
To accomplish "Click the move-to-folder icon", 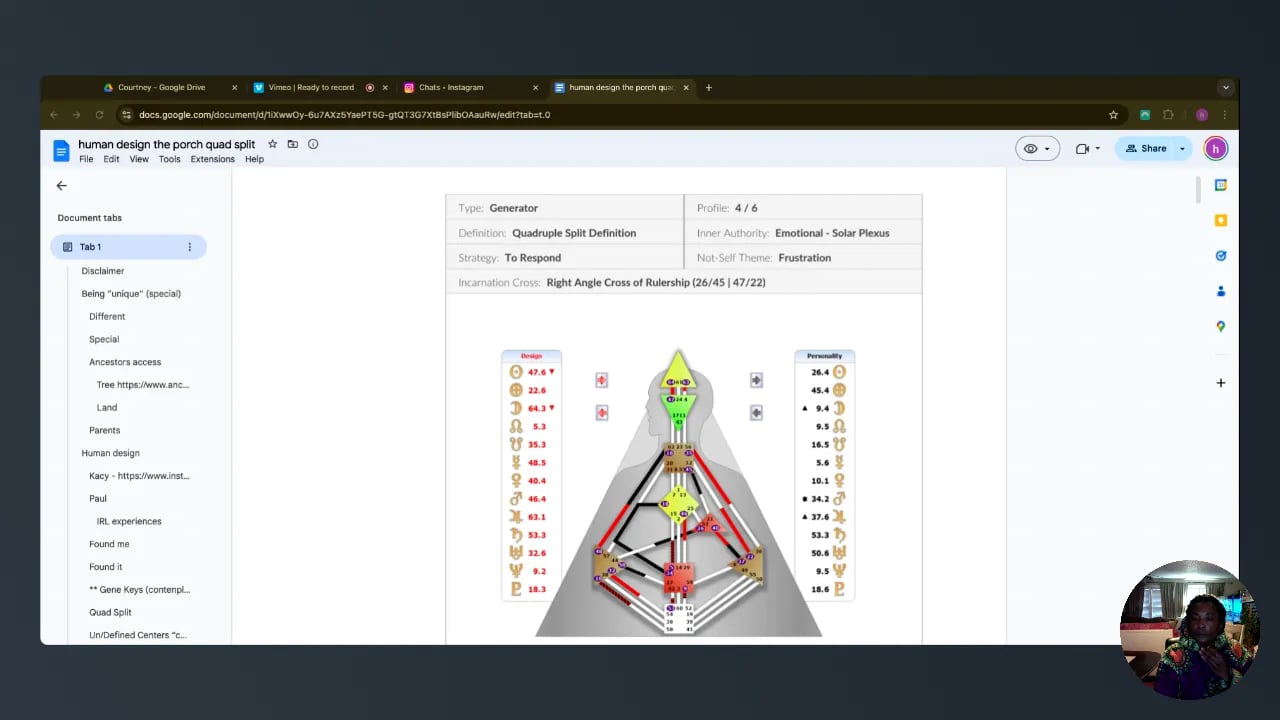I will (292, 144).
